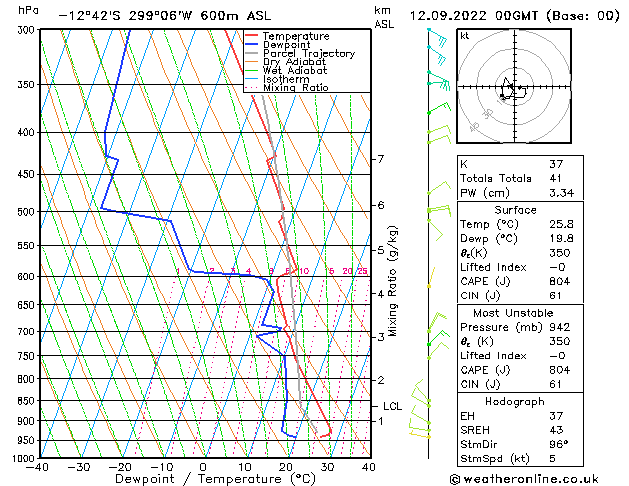Click the LCL height marker label
Screen dimensions: 629x486
pyautogui.click(x=392, y=406)
